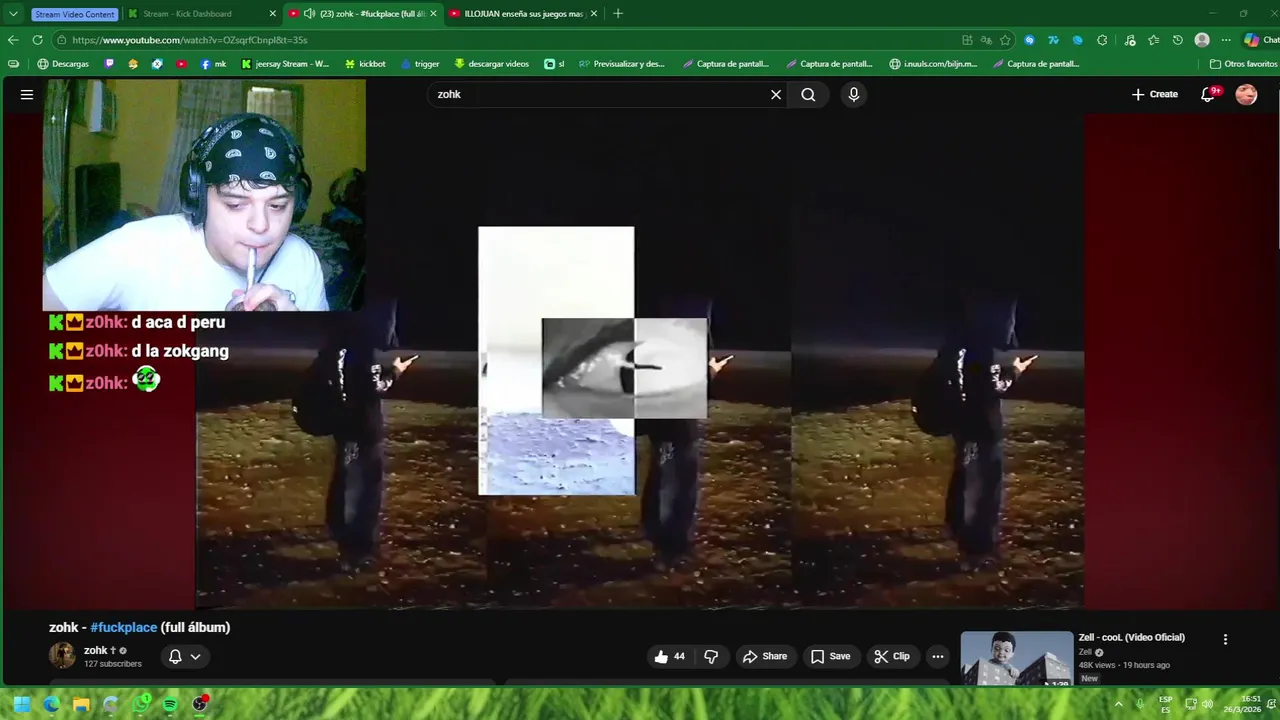1280x720 pixels.
Task: Add this page to favorites with star
Action: [x=1005, y=40]
